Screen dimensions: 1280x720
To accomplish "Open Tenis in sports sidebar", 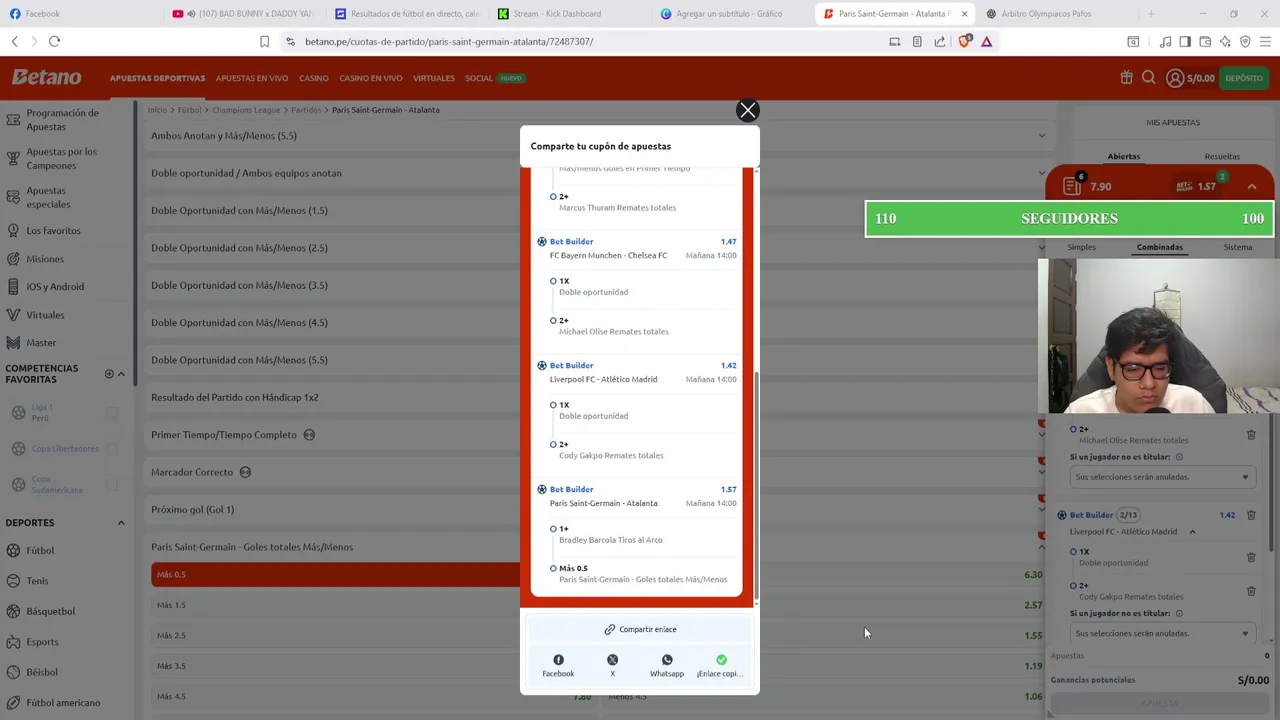I will (37, 581).
